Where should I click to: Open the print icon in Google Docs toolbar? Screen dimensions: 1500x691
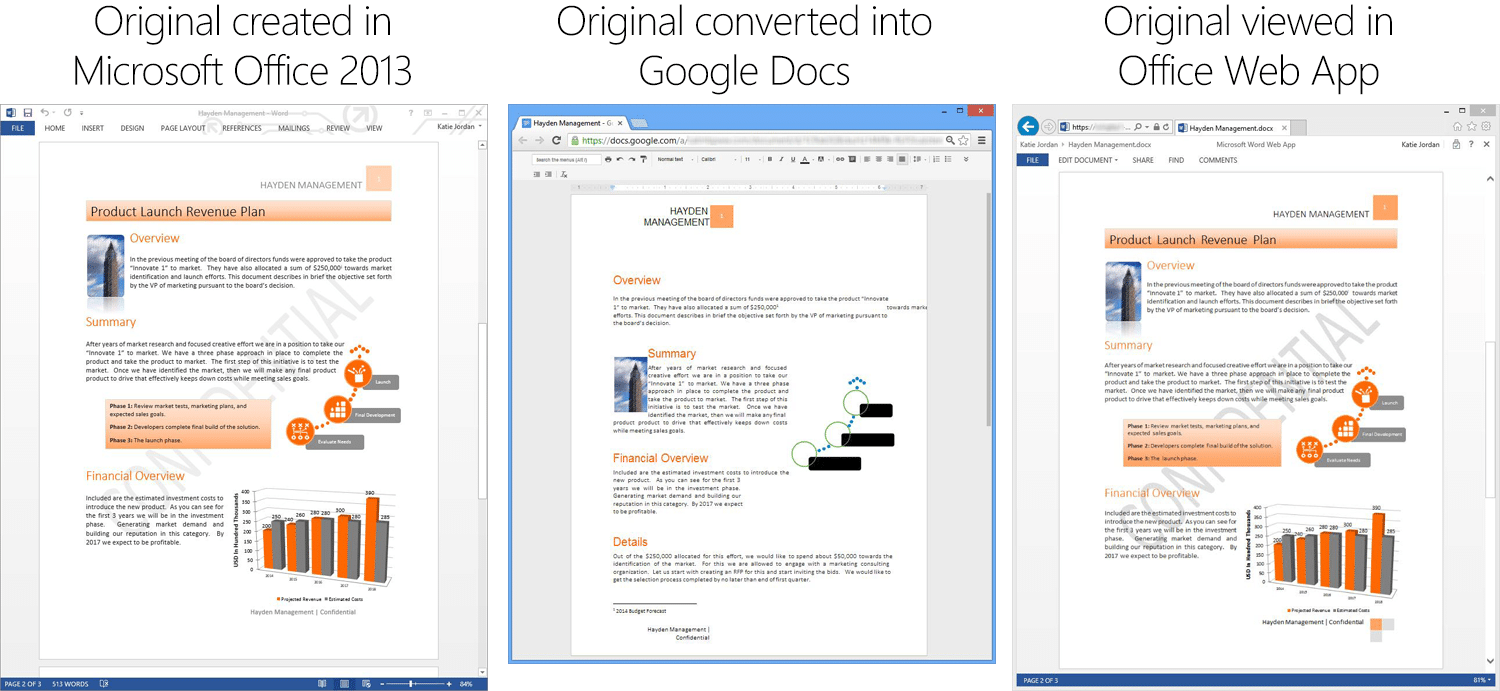click(609, 160)
